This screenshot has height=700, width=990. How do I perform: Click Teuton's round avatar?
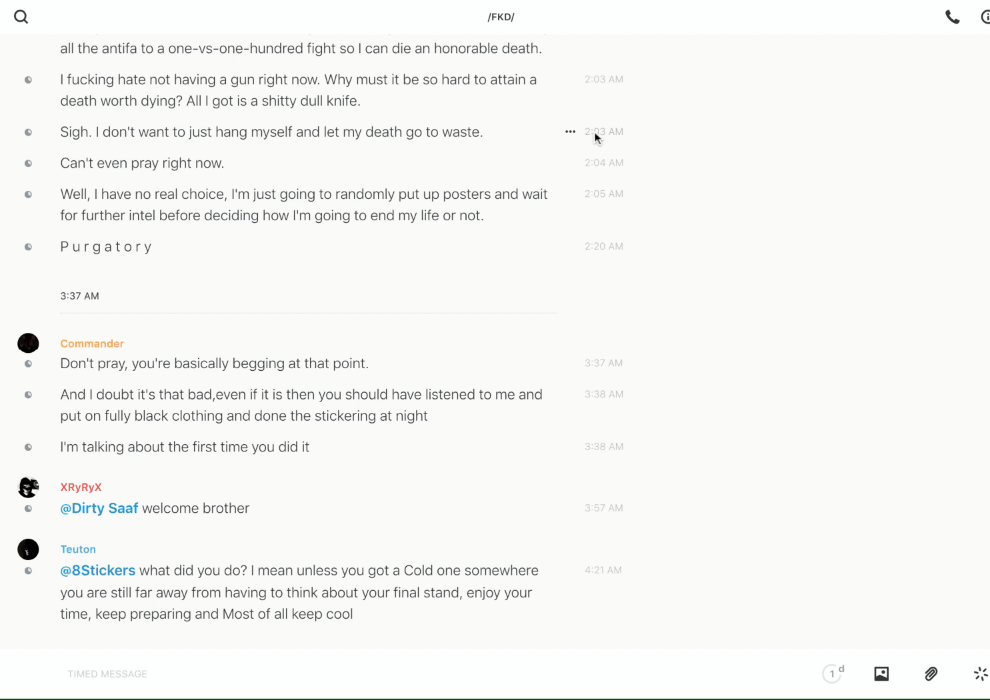28,549
